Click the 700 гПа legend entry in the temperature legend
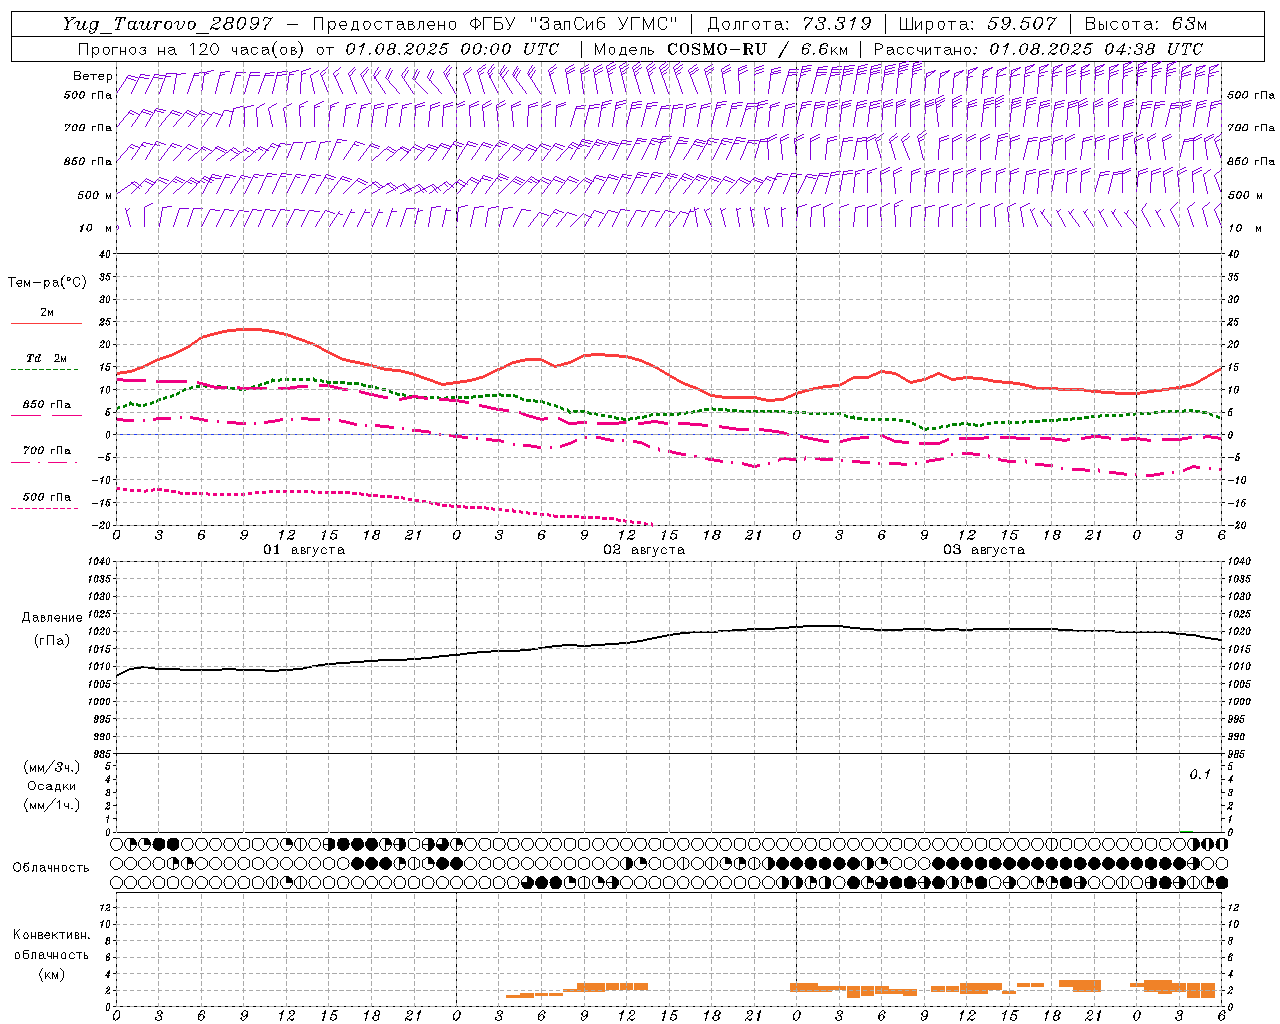The image size is (1280, 1024). tap(47, 450)
